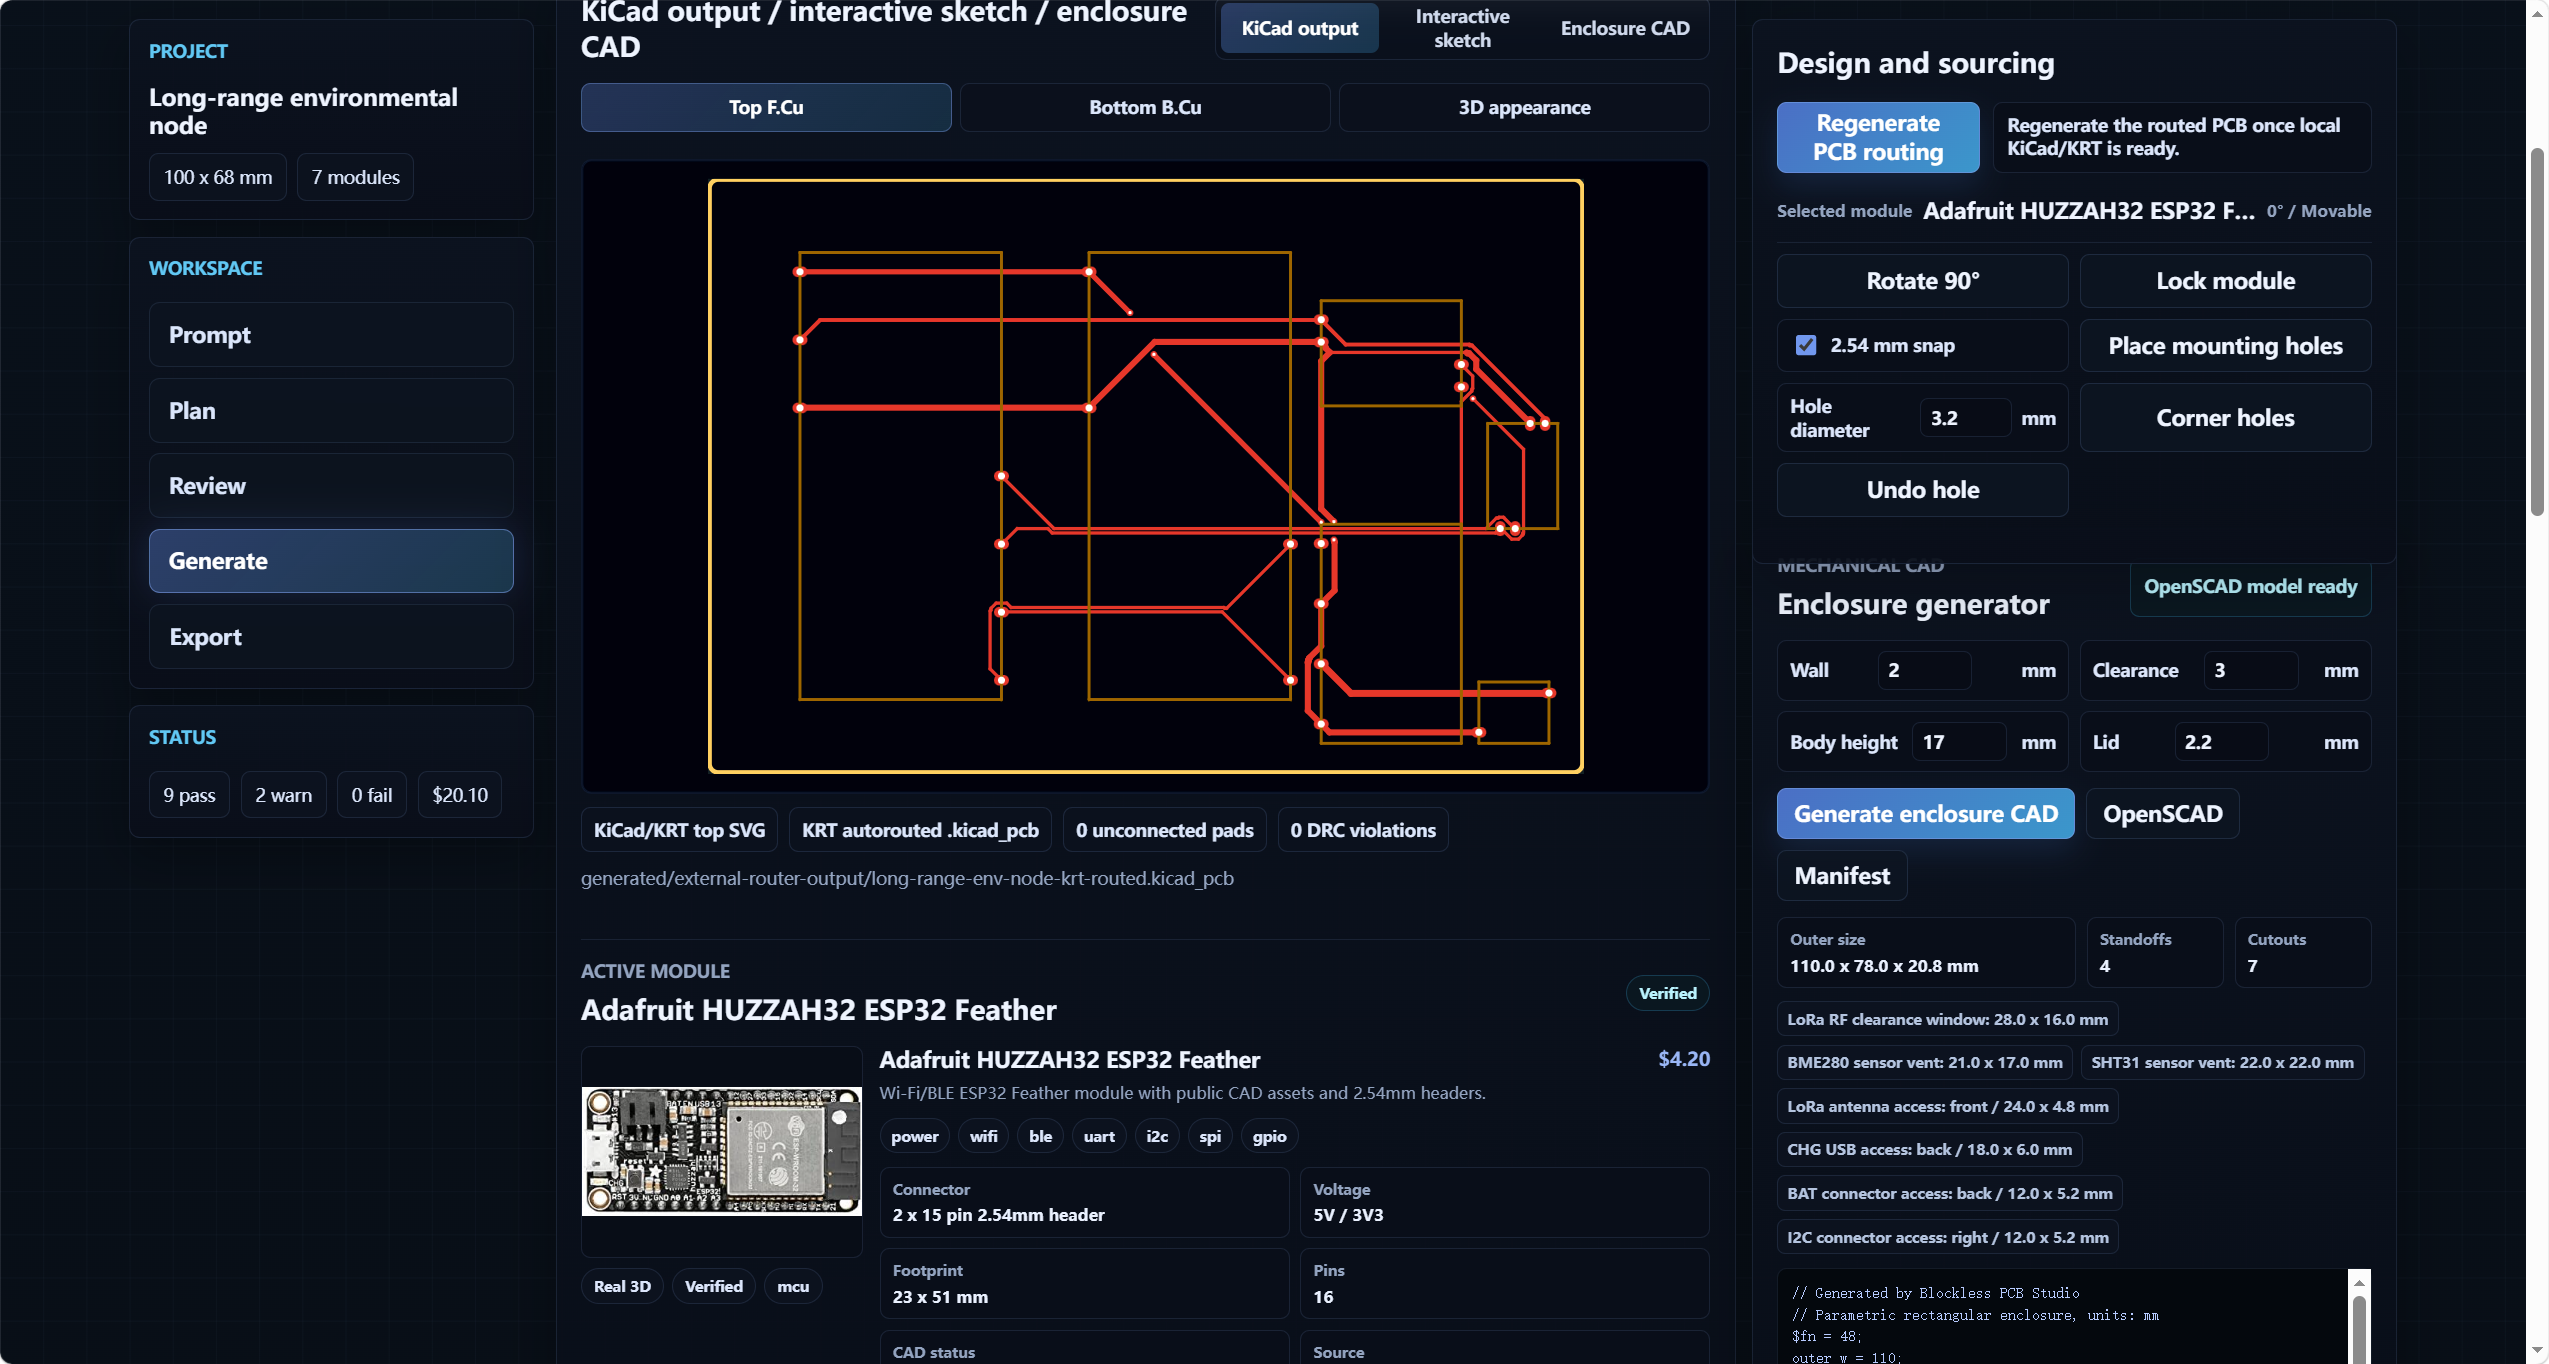
Task: Click the 0 fail status chip
Action: coord(371,795)
